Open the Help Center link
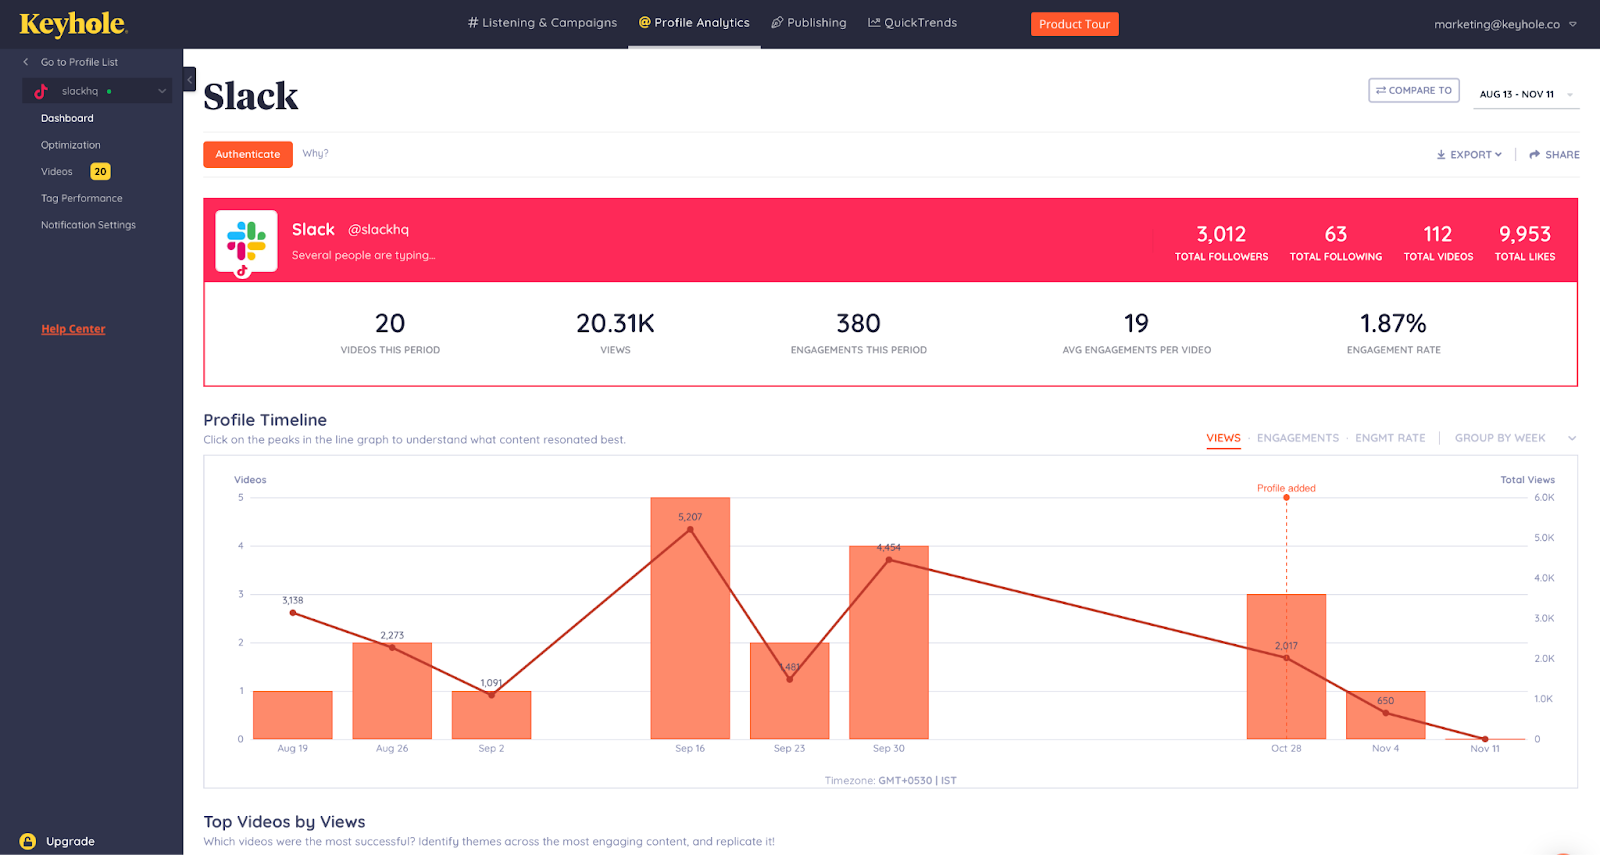The height and width of the screenshot is (855, 1600). point(73,329)
